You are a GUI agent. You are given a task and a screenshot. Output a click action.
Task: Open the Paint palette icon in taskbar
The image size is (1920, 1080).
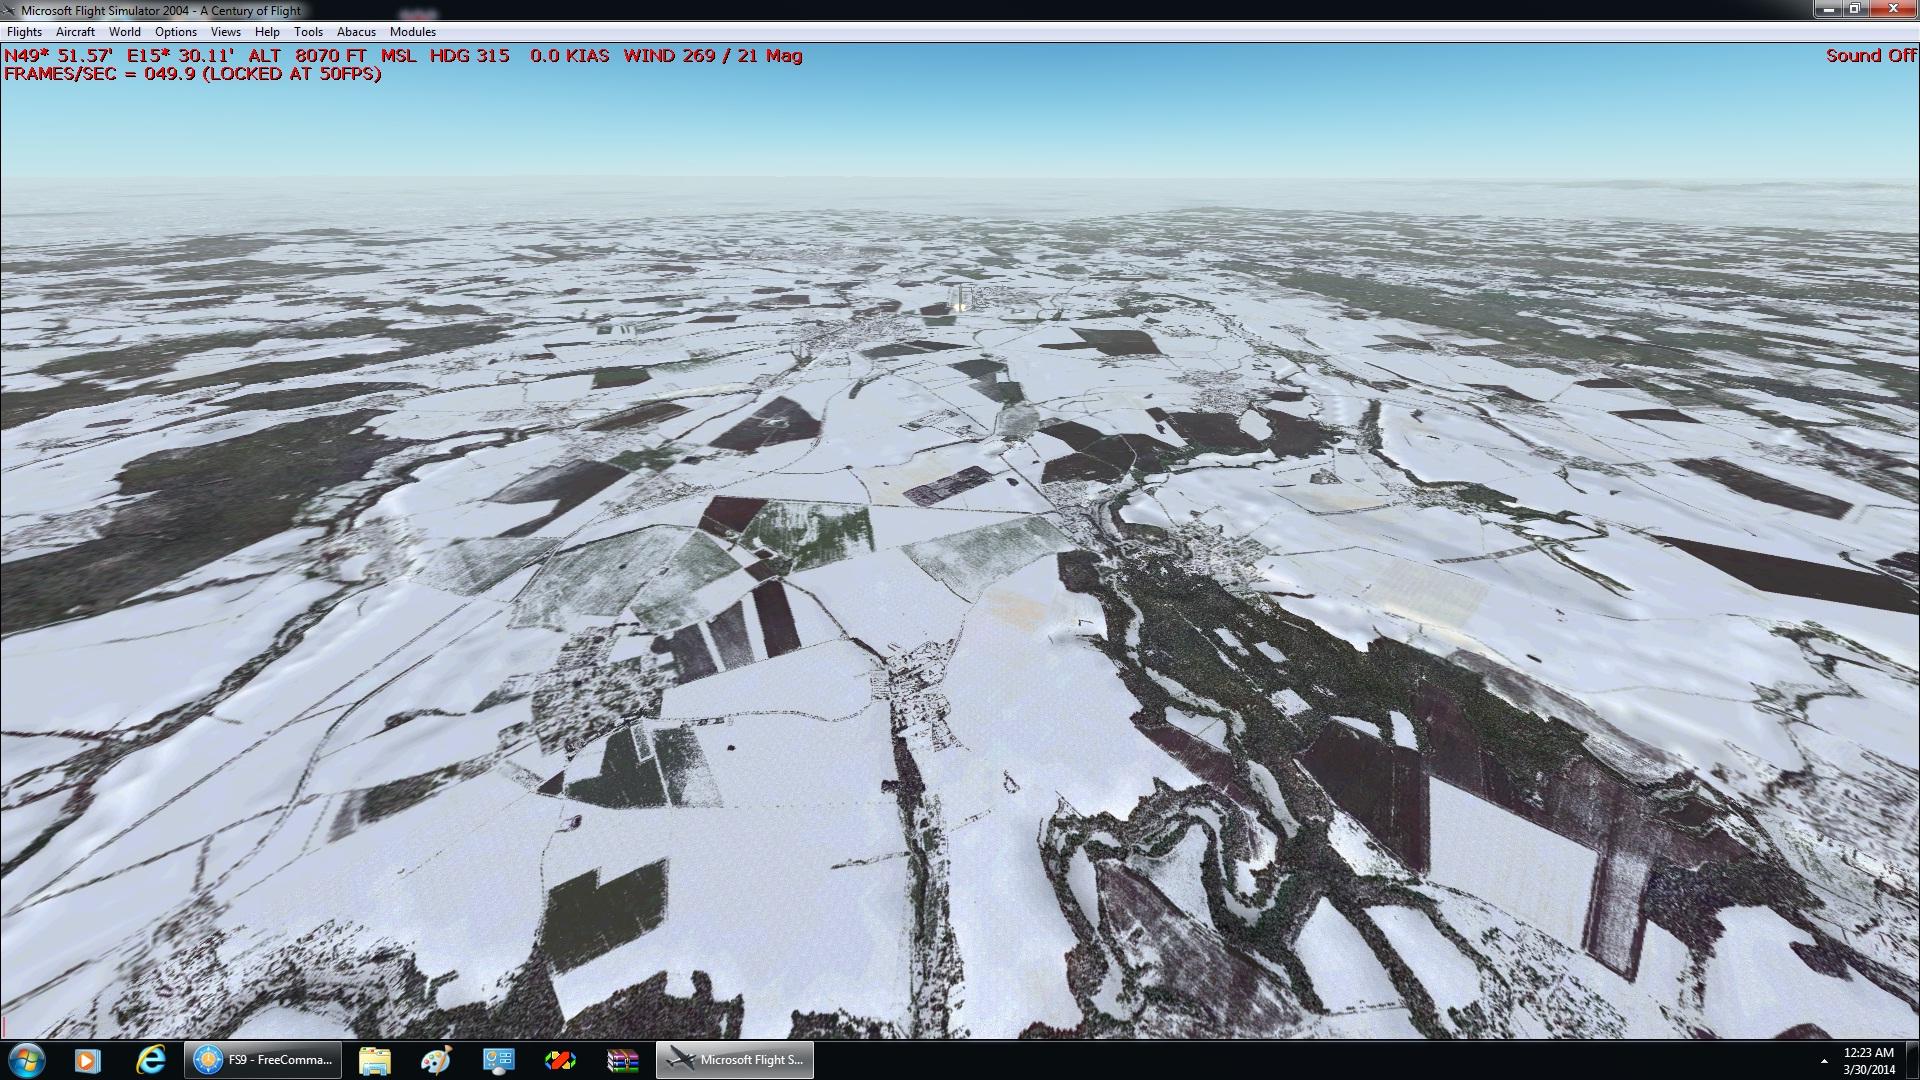436,1060
